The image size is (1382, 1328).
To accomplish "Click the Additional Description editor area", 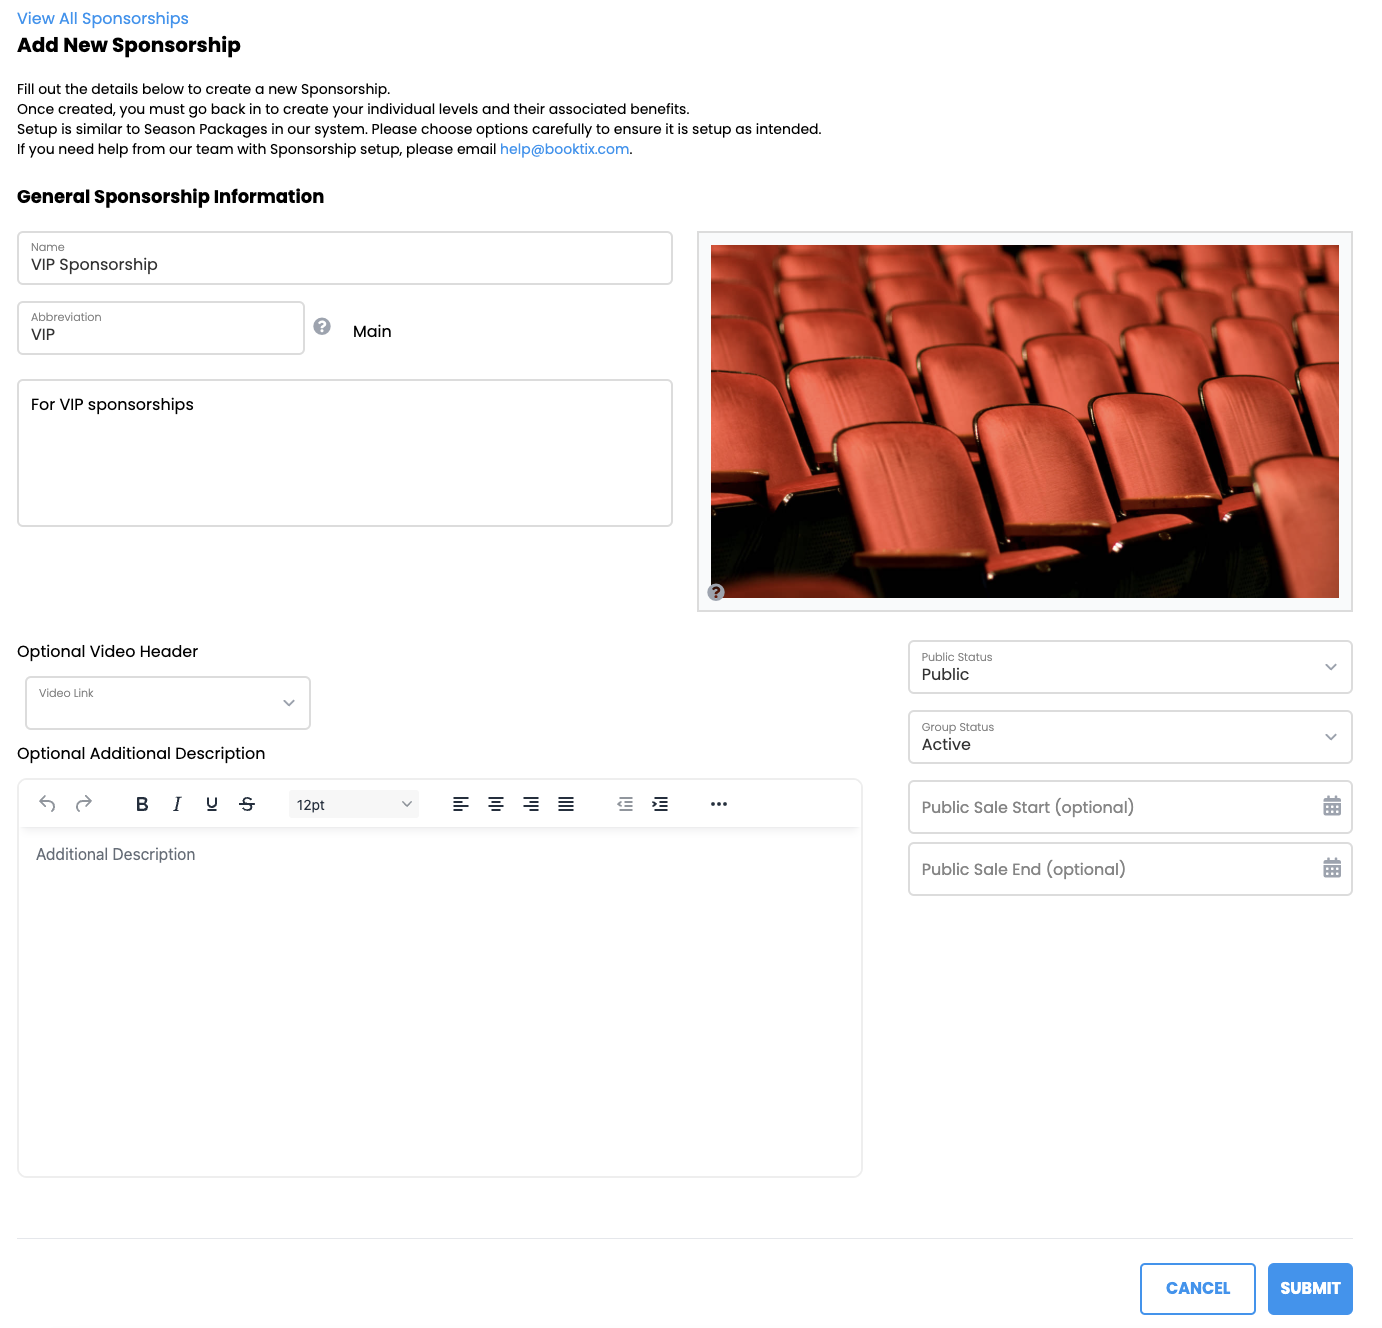I will point(440,1002).
